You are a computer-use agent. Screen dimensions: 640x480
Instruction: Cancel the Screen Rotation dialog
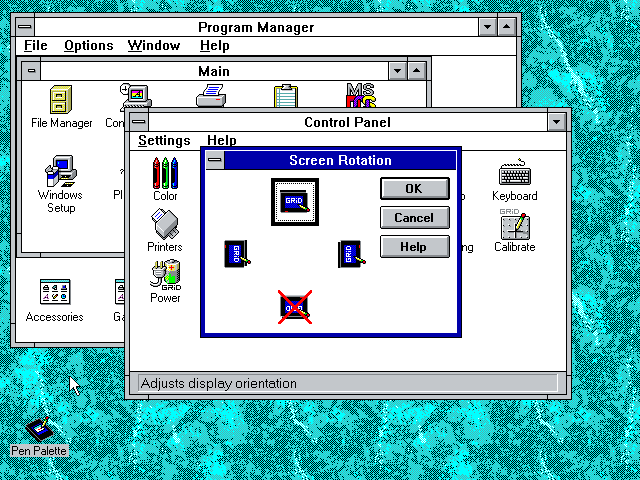(415, 218)
